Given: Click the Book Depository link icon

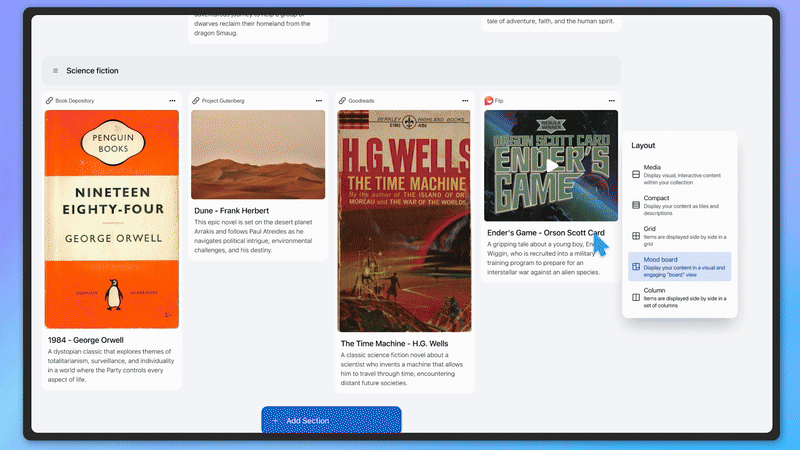Looking at the screenshot, I should coord(49,101).
